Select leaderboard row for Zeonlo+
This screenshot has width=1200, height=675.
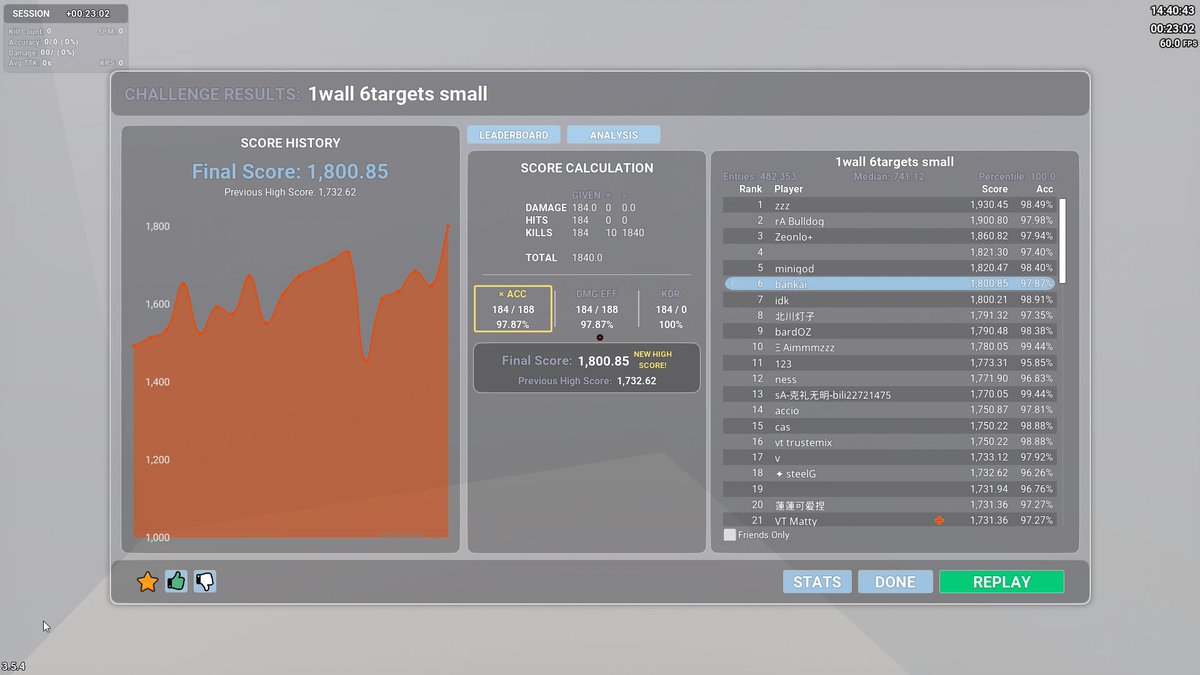click(x=889, y=237)
